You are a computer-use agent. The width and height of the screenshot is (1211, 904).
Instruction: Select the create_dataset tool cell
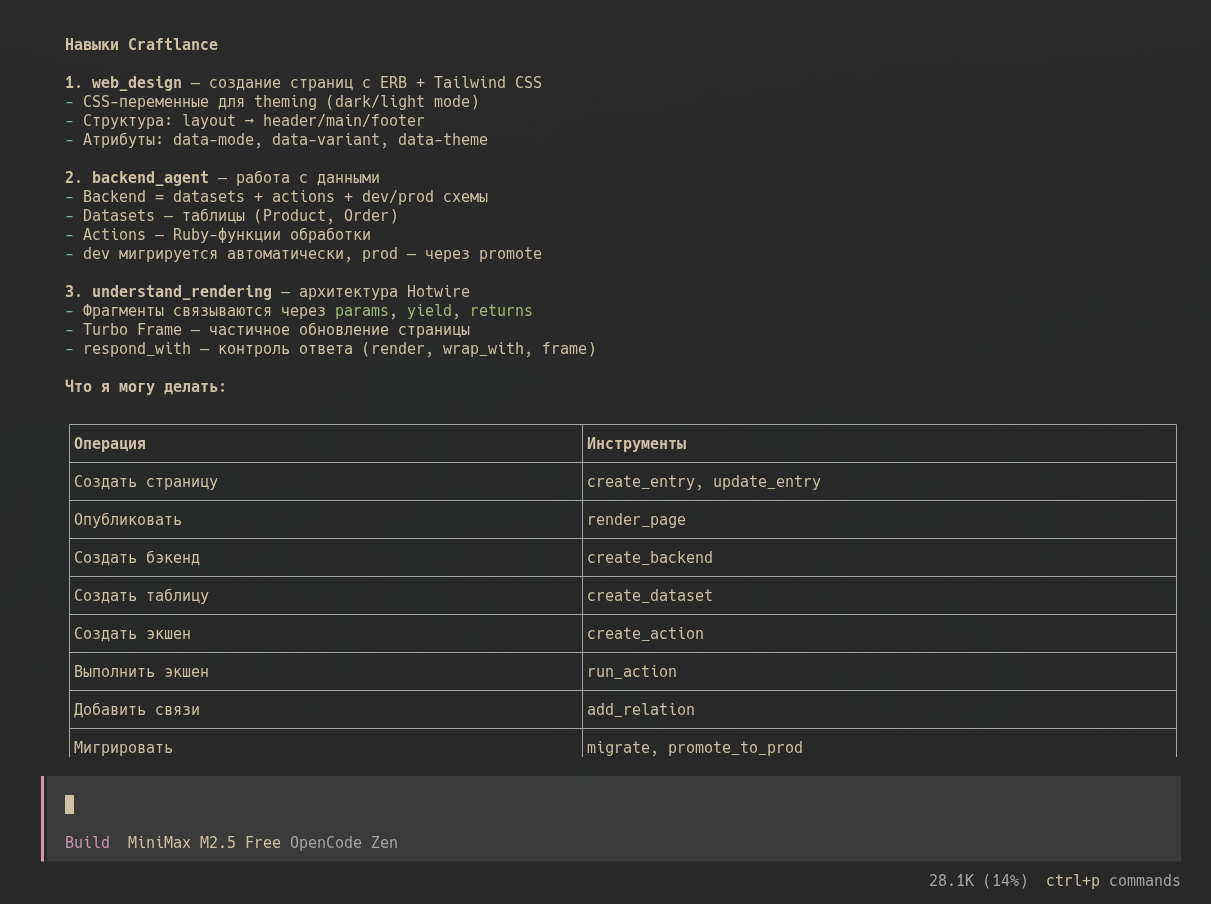(649, 596)
